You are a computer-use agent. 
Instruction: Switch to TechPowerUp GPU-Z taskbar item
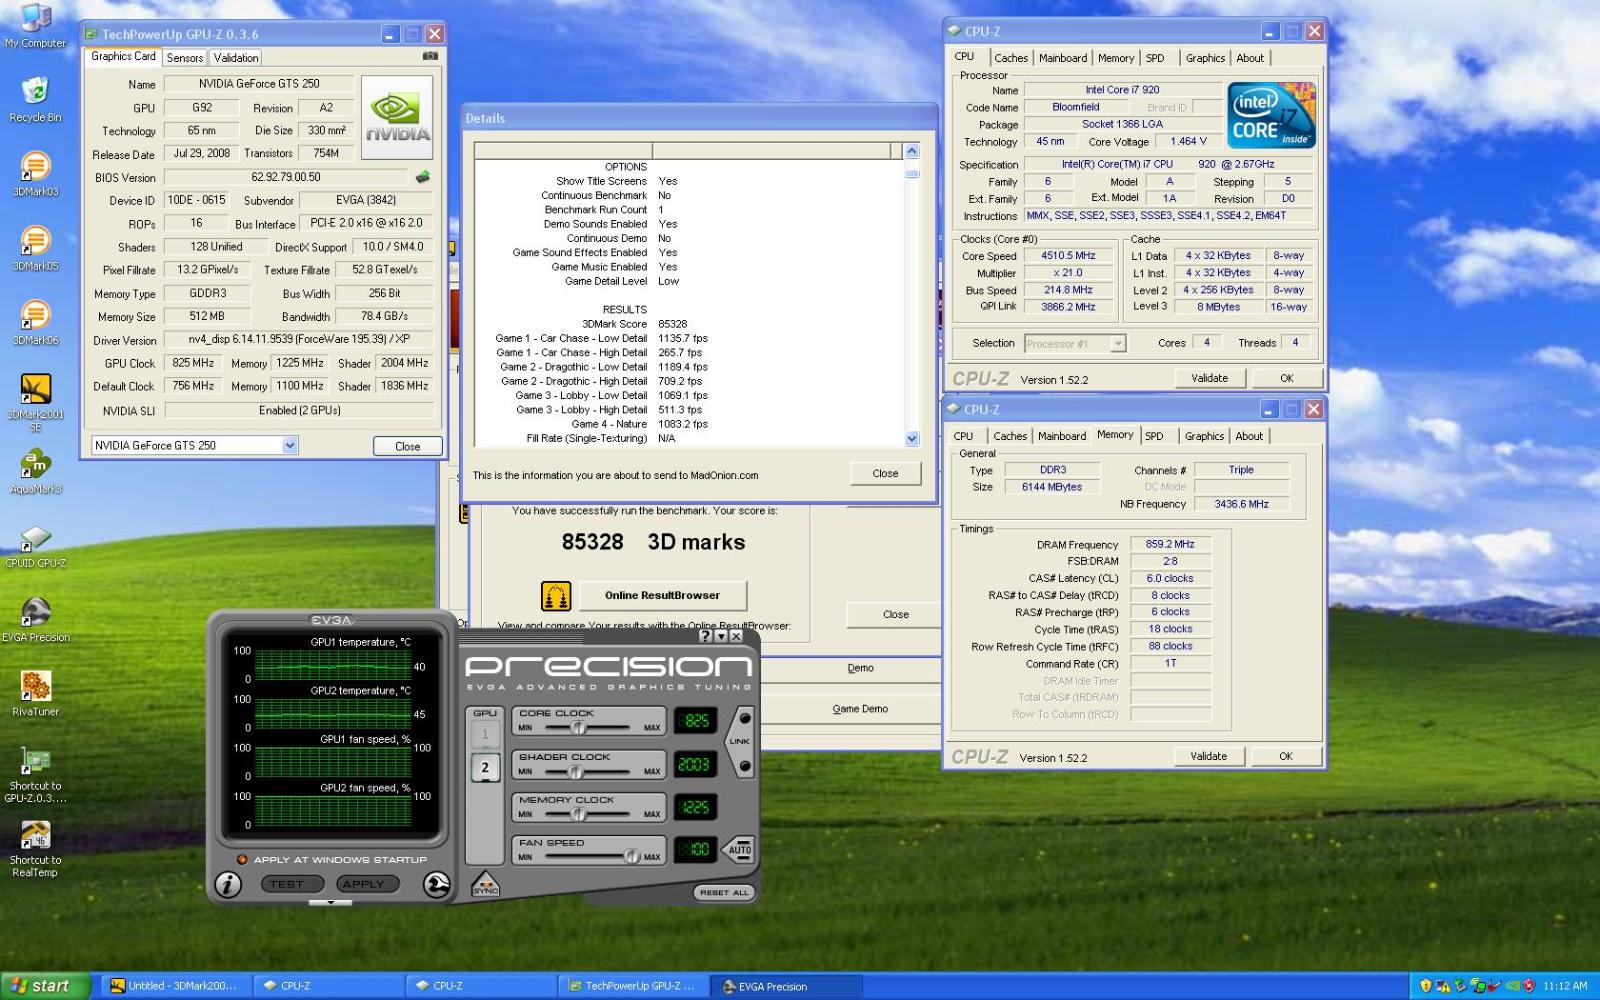(x=634, y=986)
